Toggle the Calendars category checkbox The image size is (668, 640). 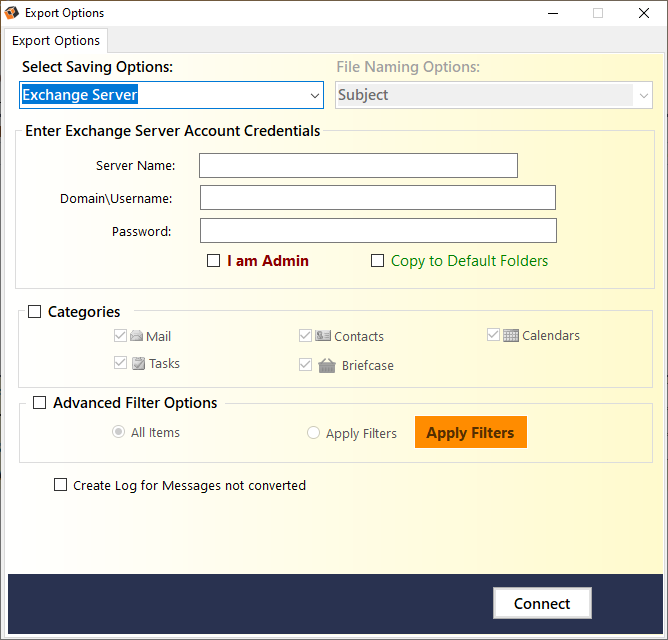[x=493, y=335]
